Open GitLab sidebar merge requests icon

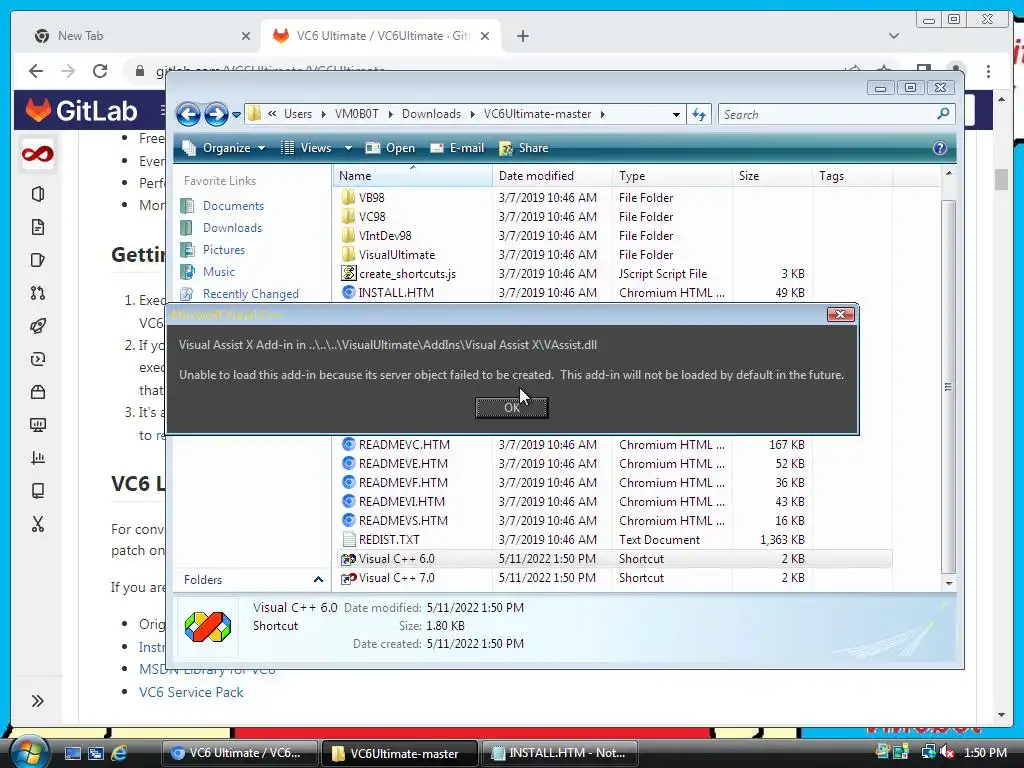pyautogui.click(x=38, y=293)
